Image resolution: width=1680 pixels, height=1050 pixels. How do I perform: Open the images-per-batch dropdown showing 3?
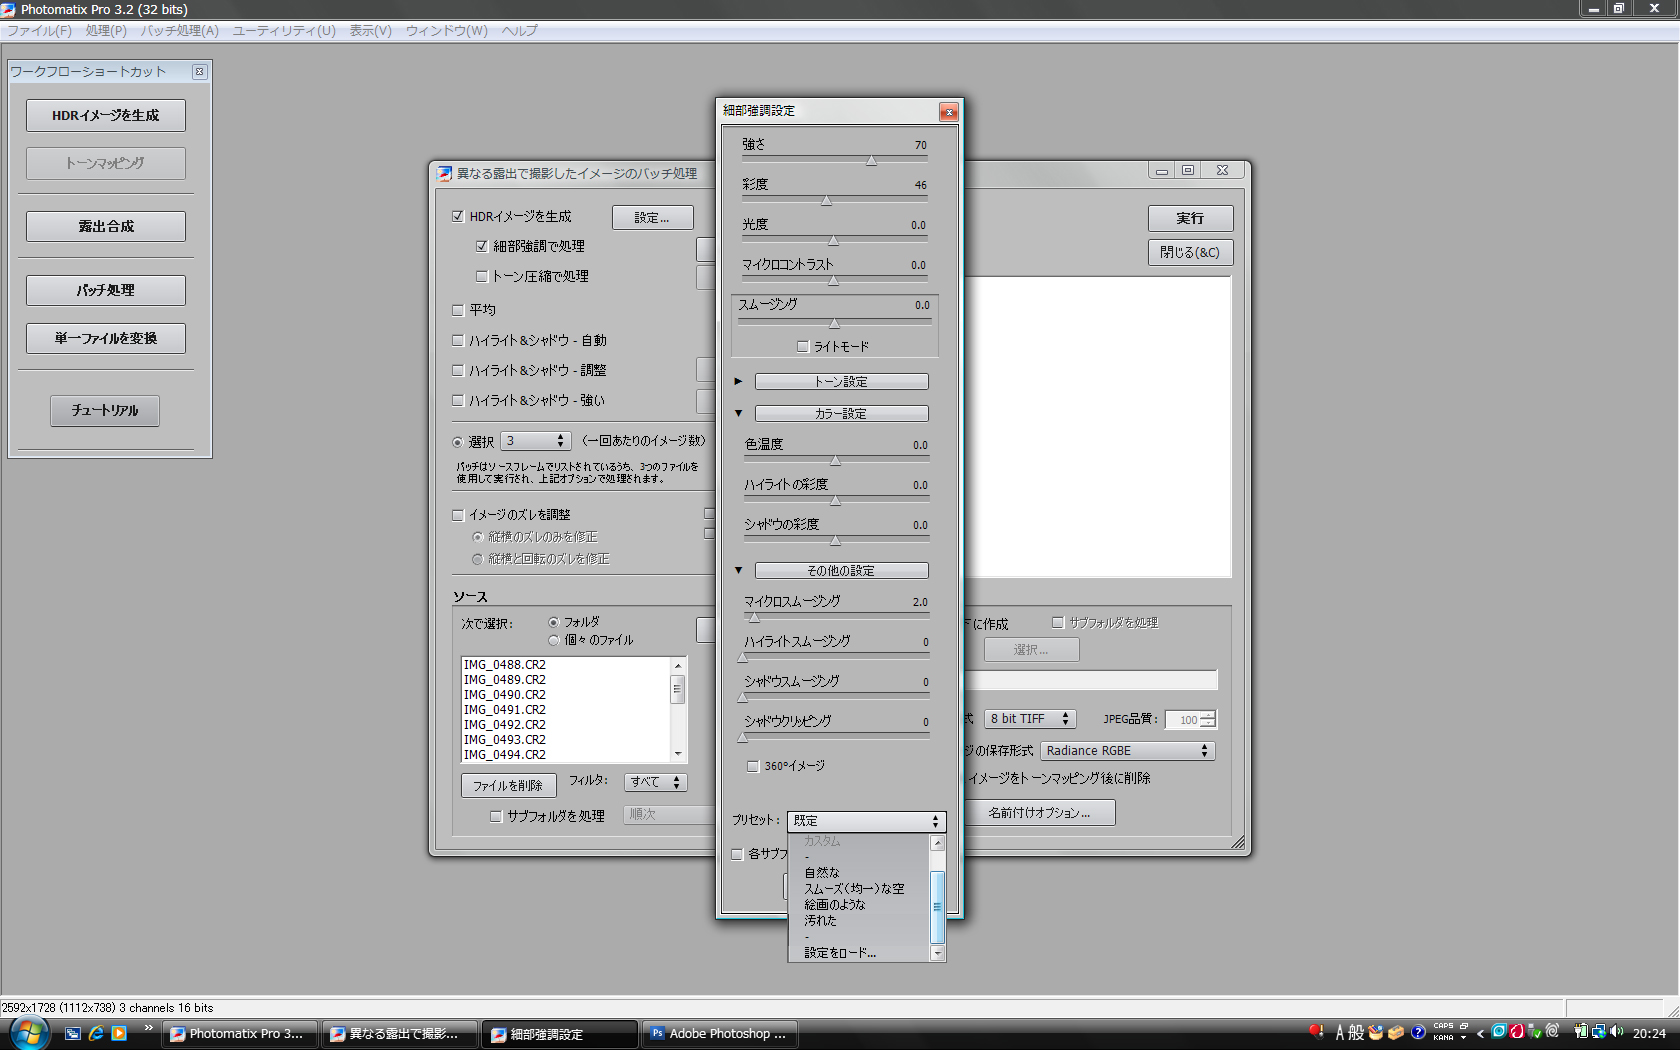[535, 441]
